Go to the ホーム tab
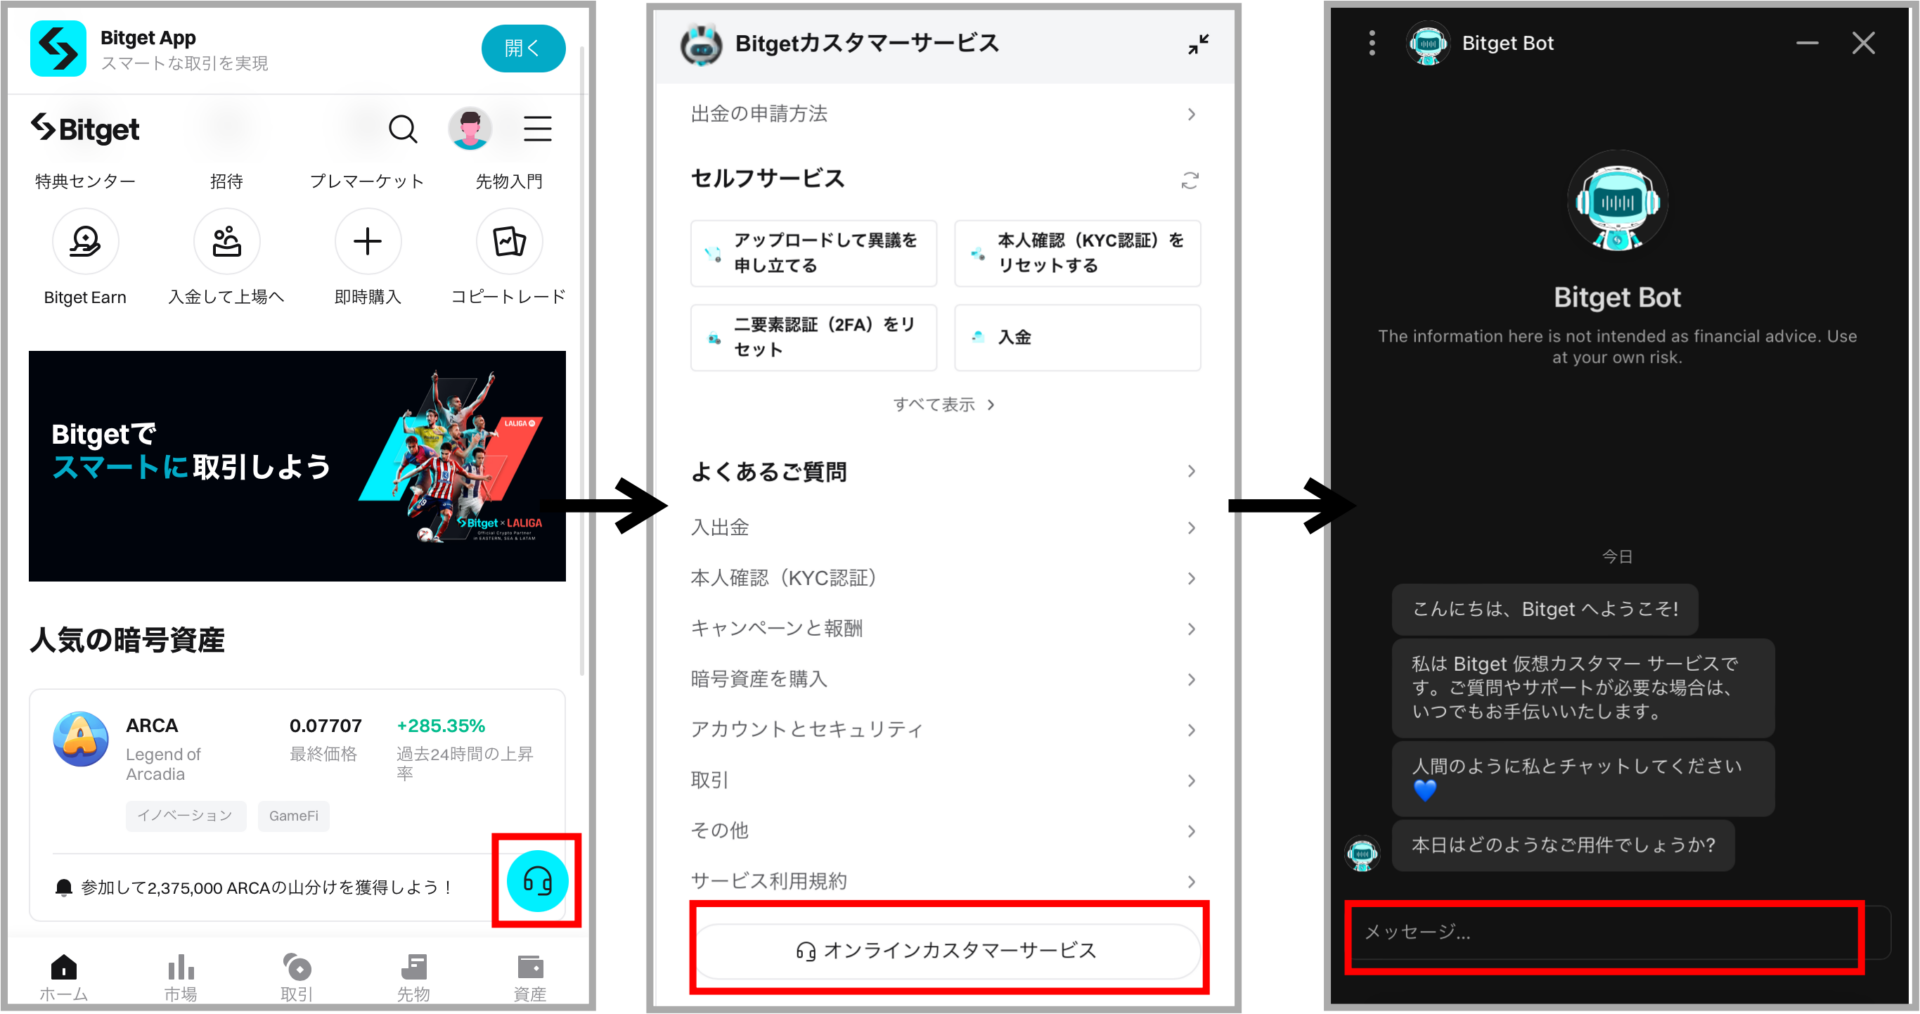The height and width of the screenshot is (1014, 1920). 64,977
